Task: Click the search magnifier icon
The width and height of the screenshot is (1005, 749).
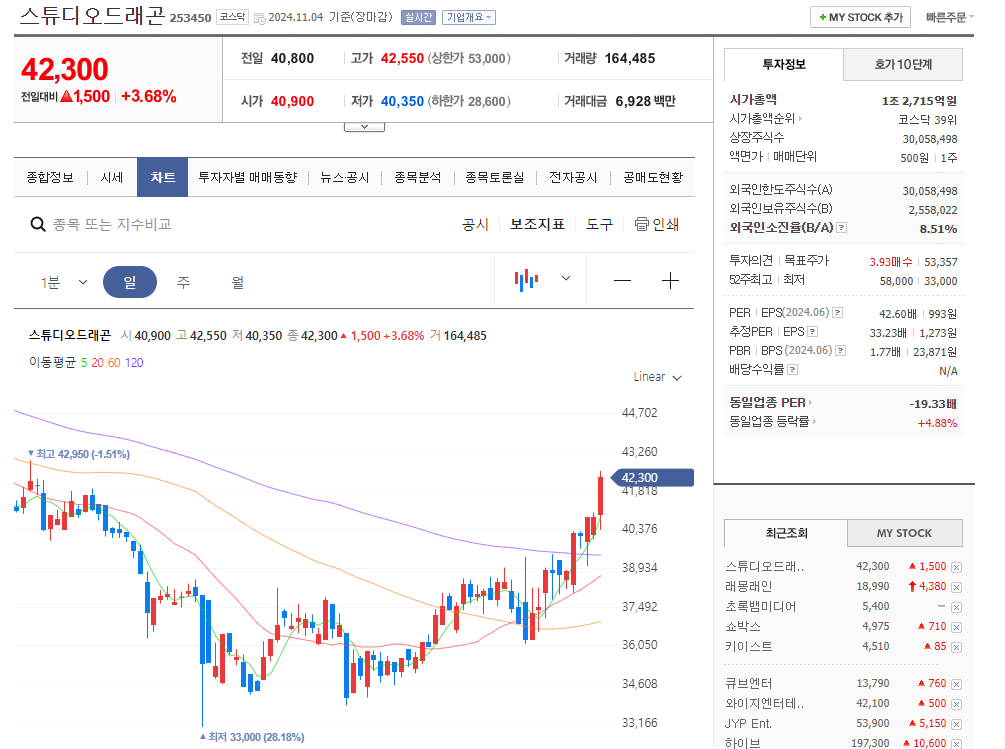Action: 38,224
